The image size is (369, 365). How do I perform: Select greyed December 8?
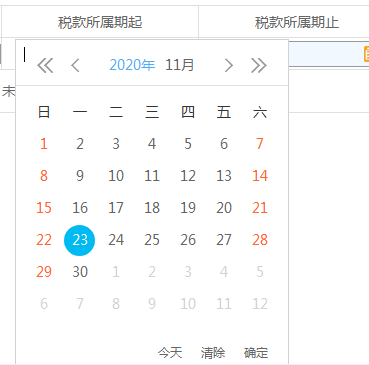point(116,304)
